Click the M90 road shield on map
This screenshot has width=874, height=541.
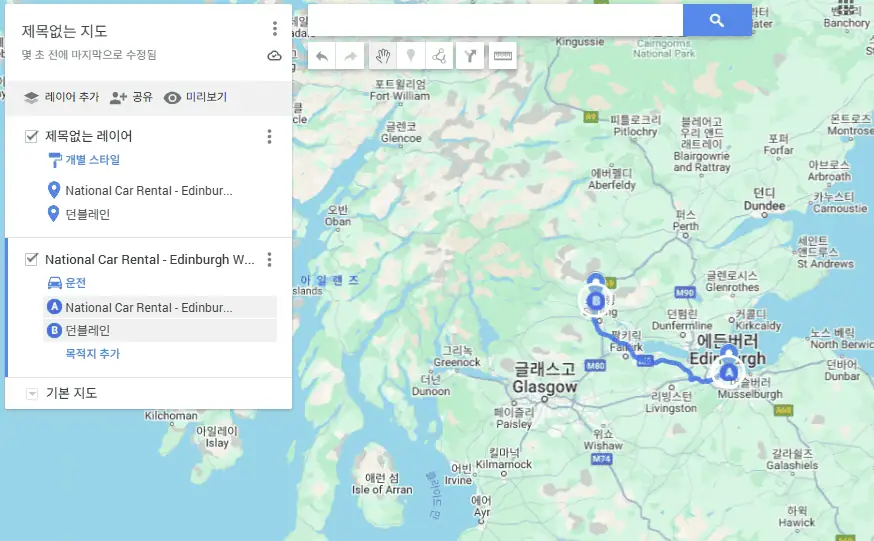coord(685,293)
